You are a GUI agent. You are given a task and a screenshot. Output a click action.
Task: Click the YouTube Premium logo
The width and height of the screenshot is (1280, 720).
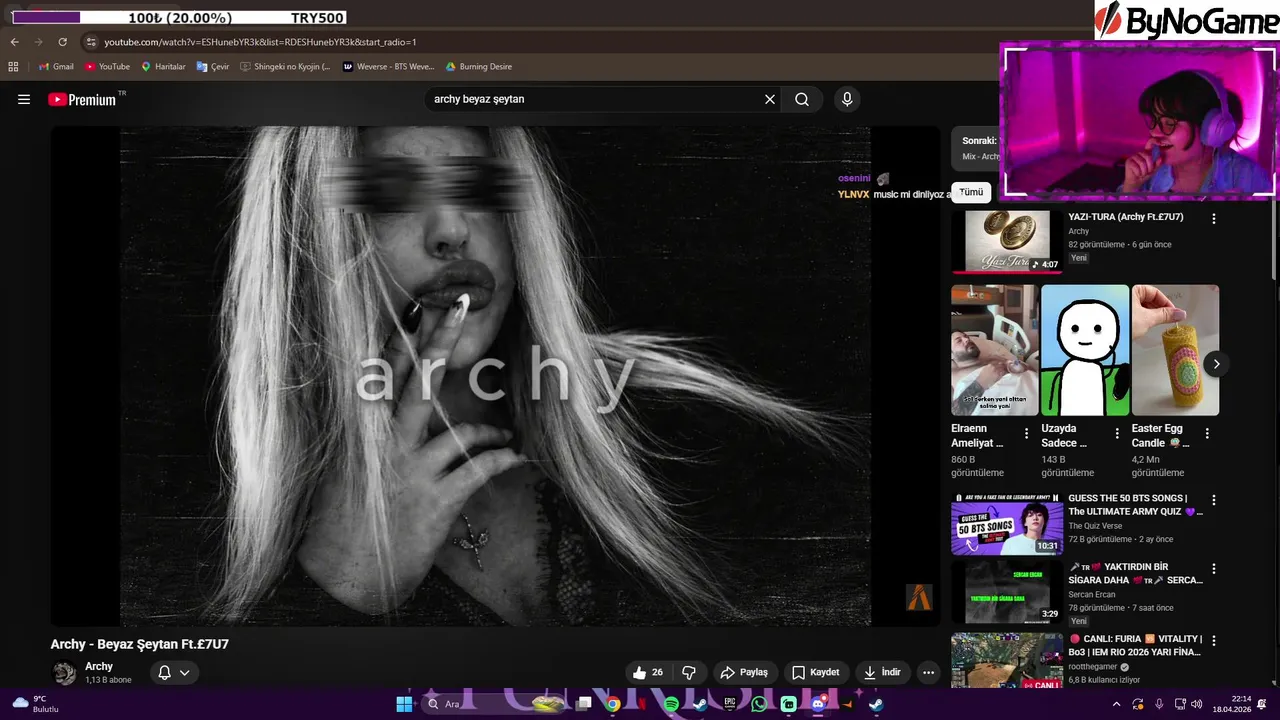tap(82, 100)
